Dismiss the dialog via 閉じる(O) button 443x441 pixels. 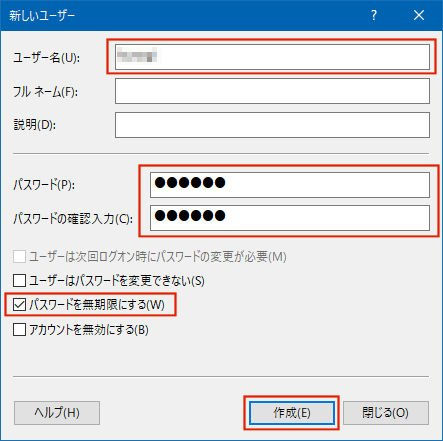pos(386,413)
